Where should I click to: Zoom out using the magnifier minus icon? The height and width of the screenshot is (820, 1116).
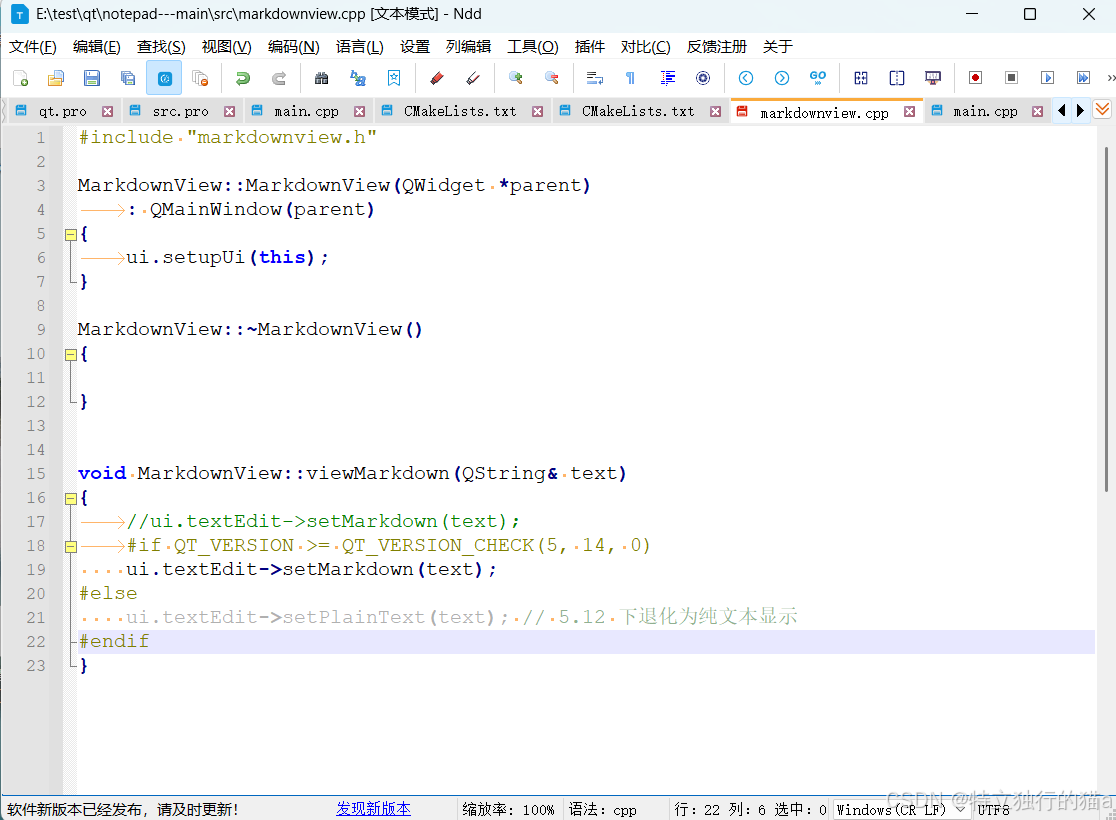(552, 78)
